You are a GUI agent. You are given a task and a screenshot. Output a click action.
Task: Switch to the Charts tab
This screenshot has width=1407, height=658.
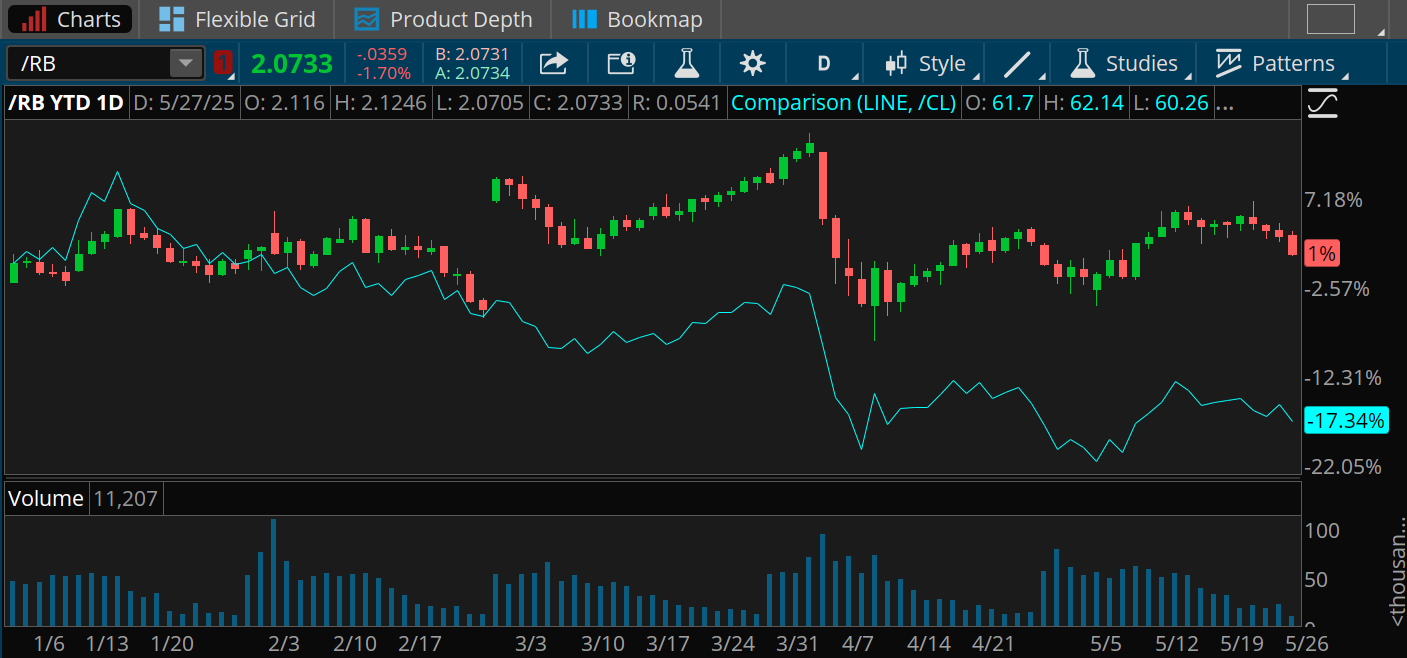[71, 19]
